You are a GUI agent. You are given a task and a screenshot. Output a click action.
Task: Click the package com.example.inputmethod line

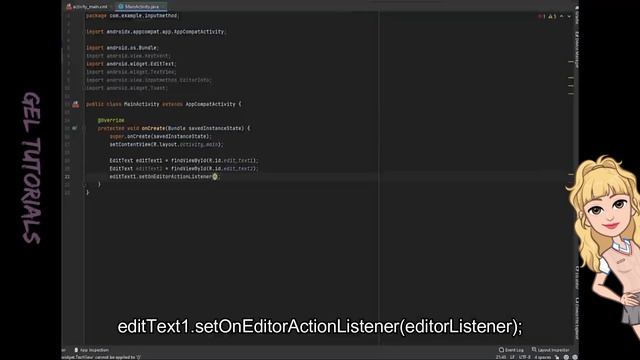[132, 16]
